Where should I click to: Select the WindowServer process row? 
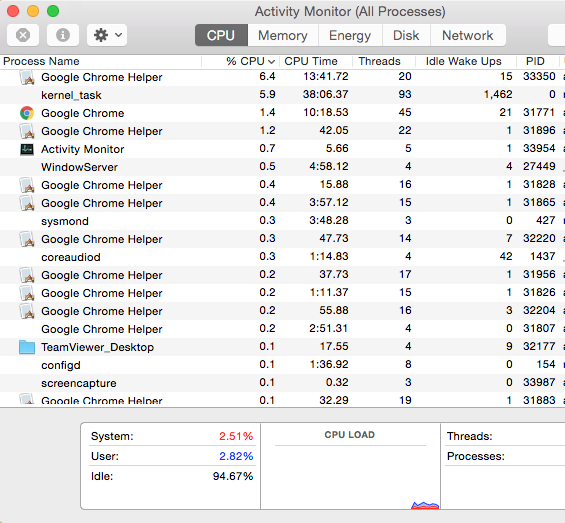(282, 167)
